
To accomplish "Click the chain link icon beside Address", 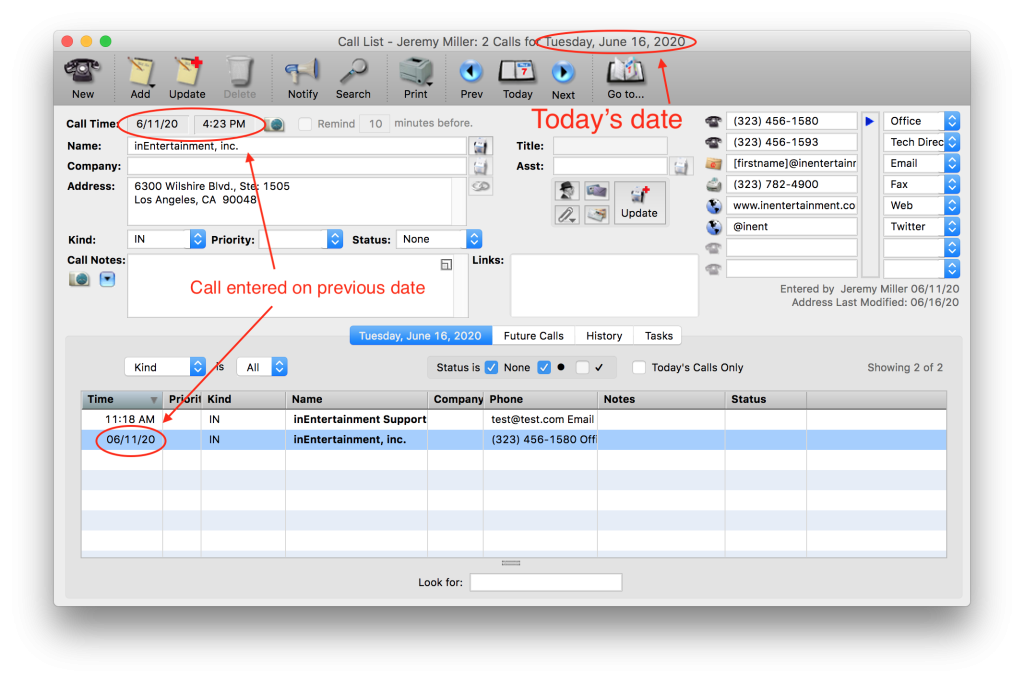I will click(481, 186).
